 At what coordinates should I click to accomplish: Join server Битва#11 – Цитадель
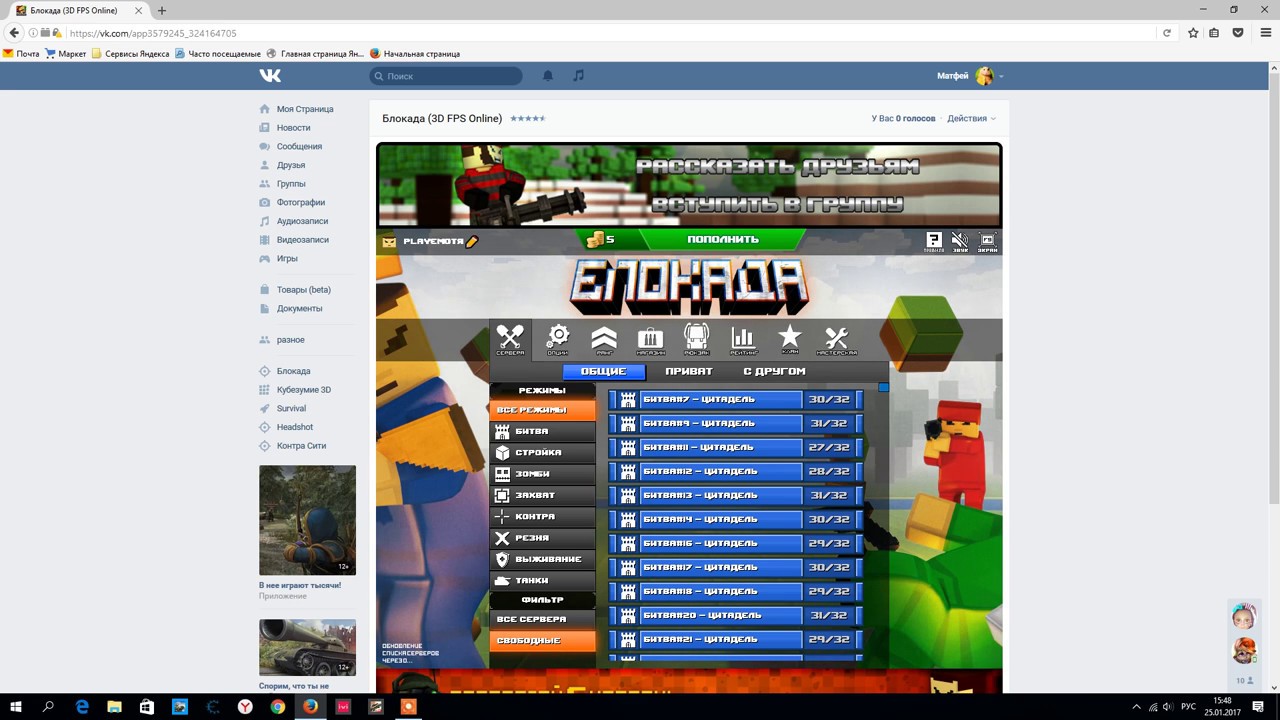coord(735,447)
